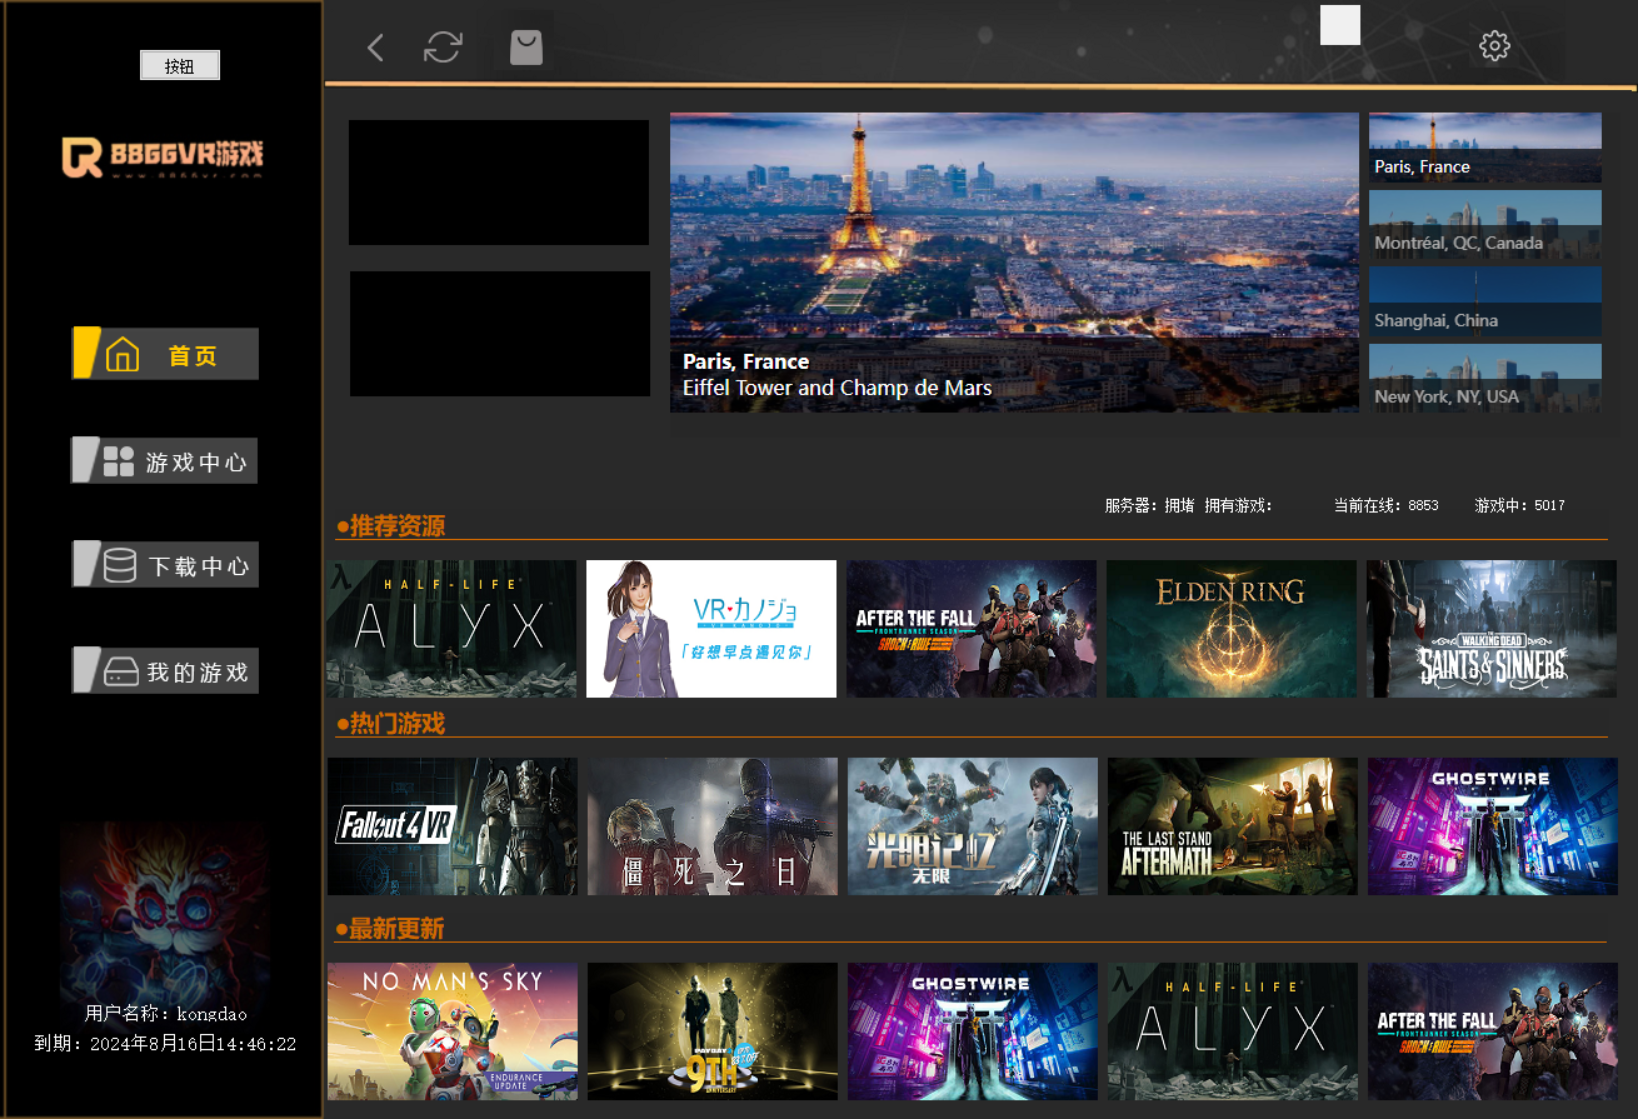Image resolution: width=1638 pixels, height=1119 pixels.
Task: Open the shopping bag icon
Action: click(x=526, y=47)
